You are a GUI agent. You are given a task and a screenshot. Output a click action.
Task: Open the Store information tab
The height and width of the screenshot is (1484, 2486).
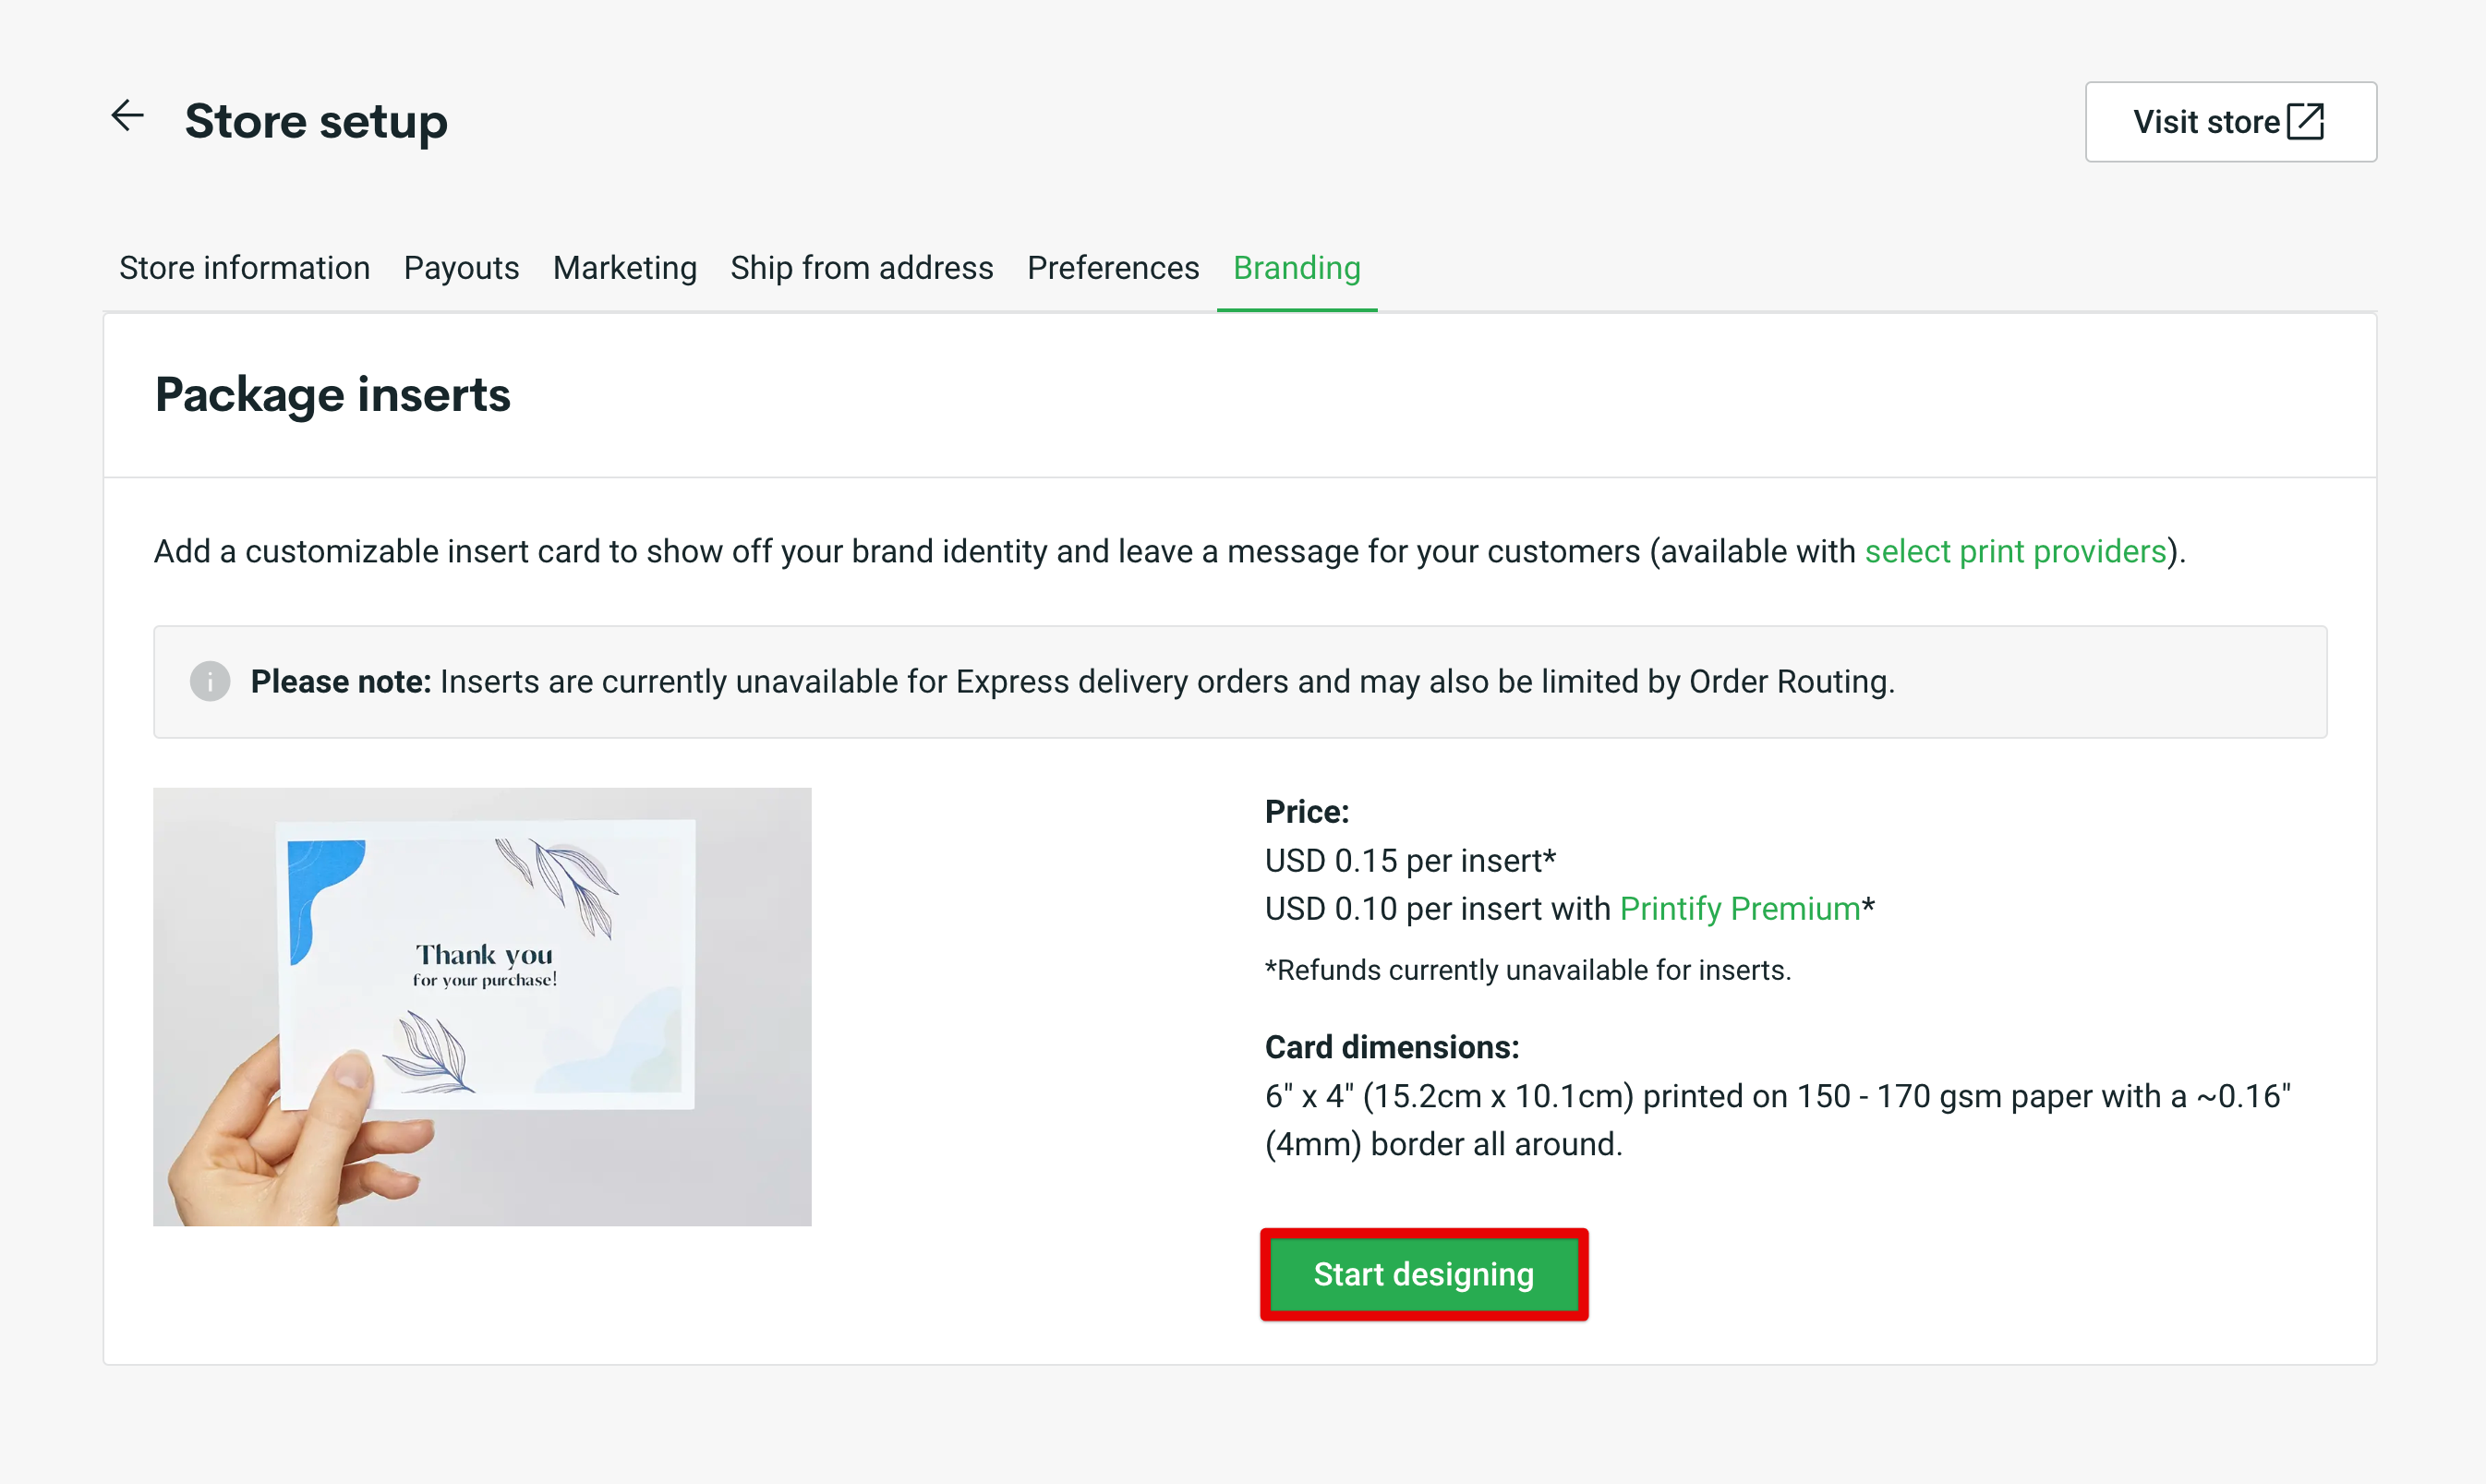245,268
